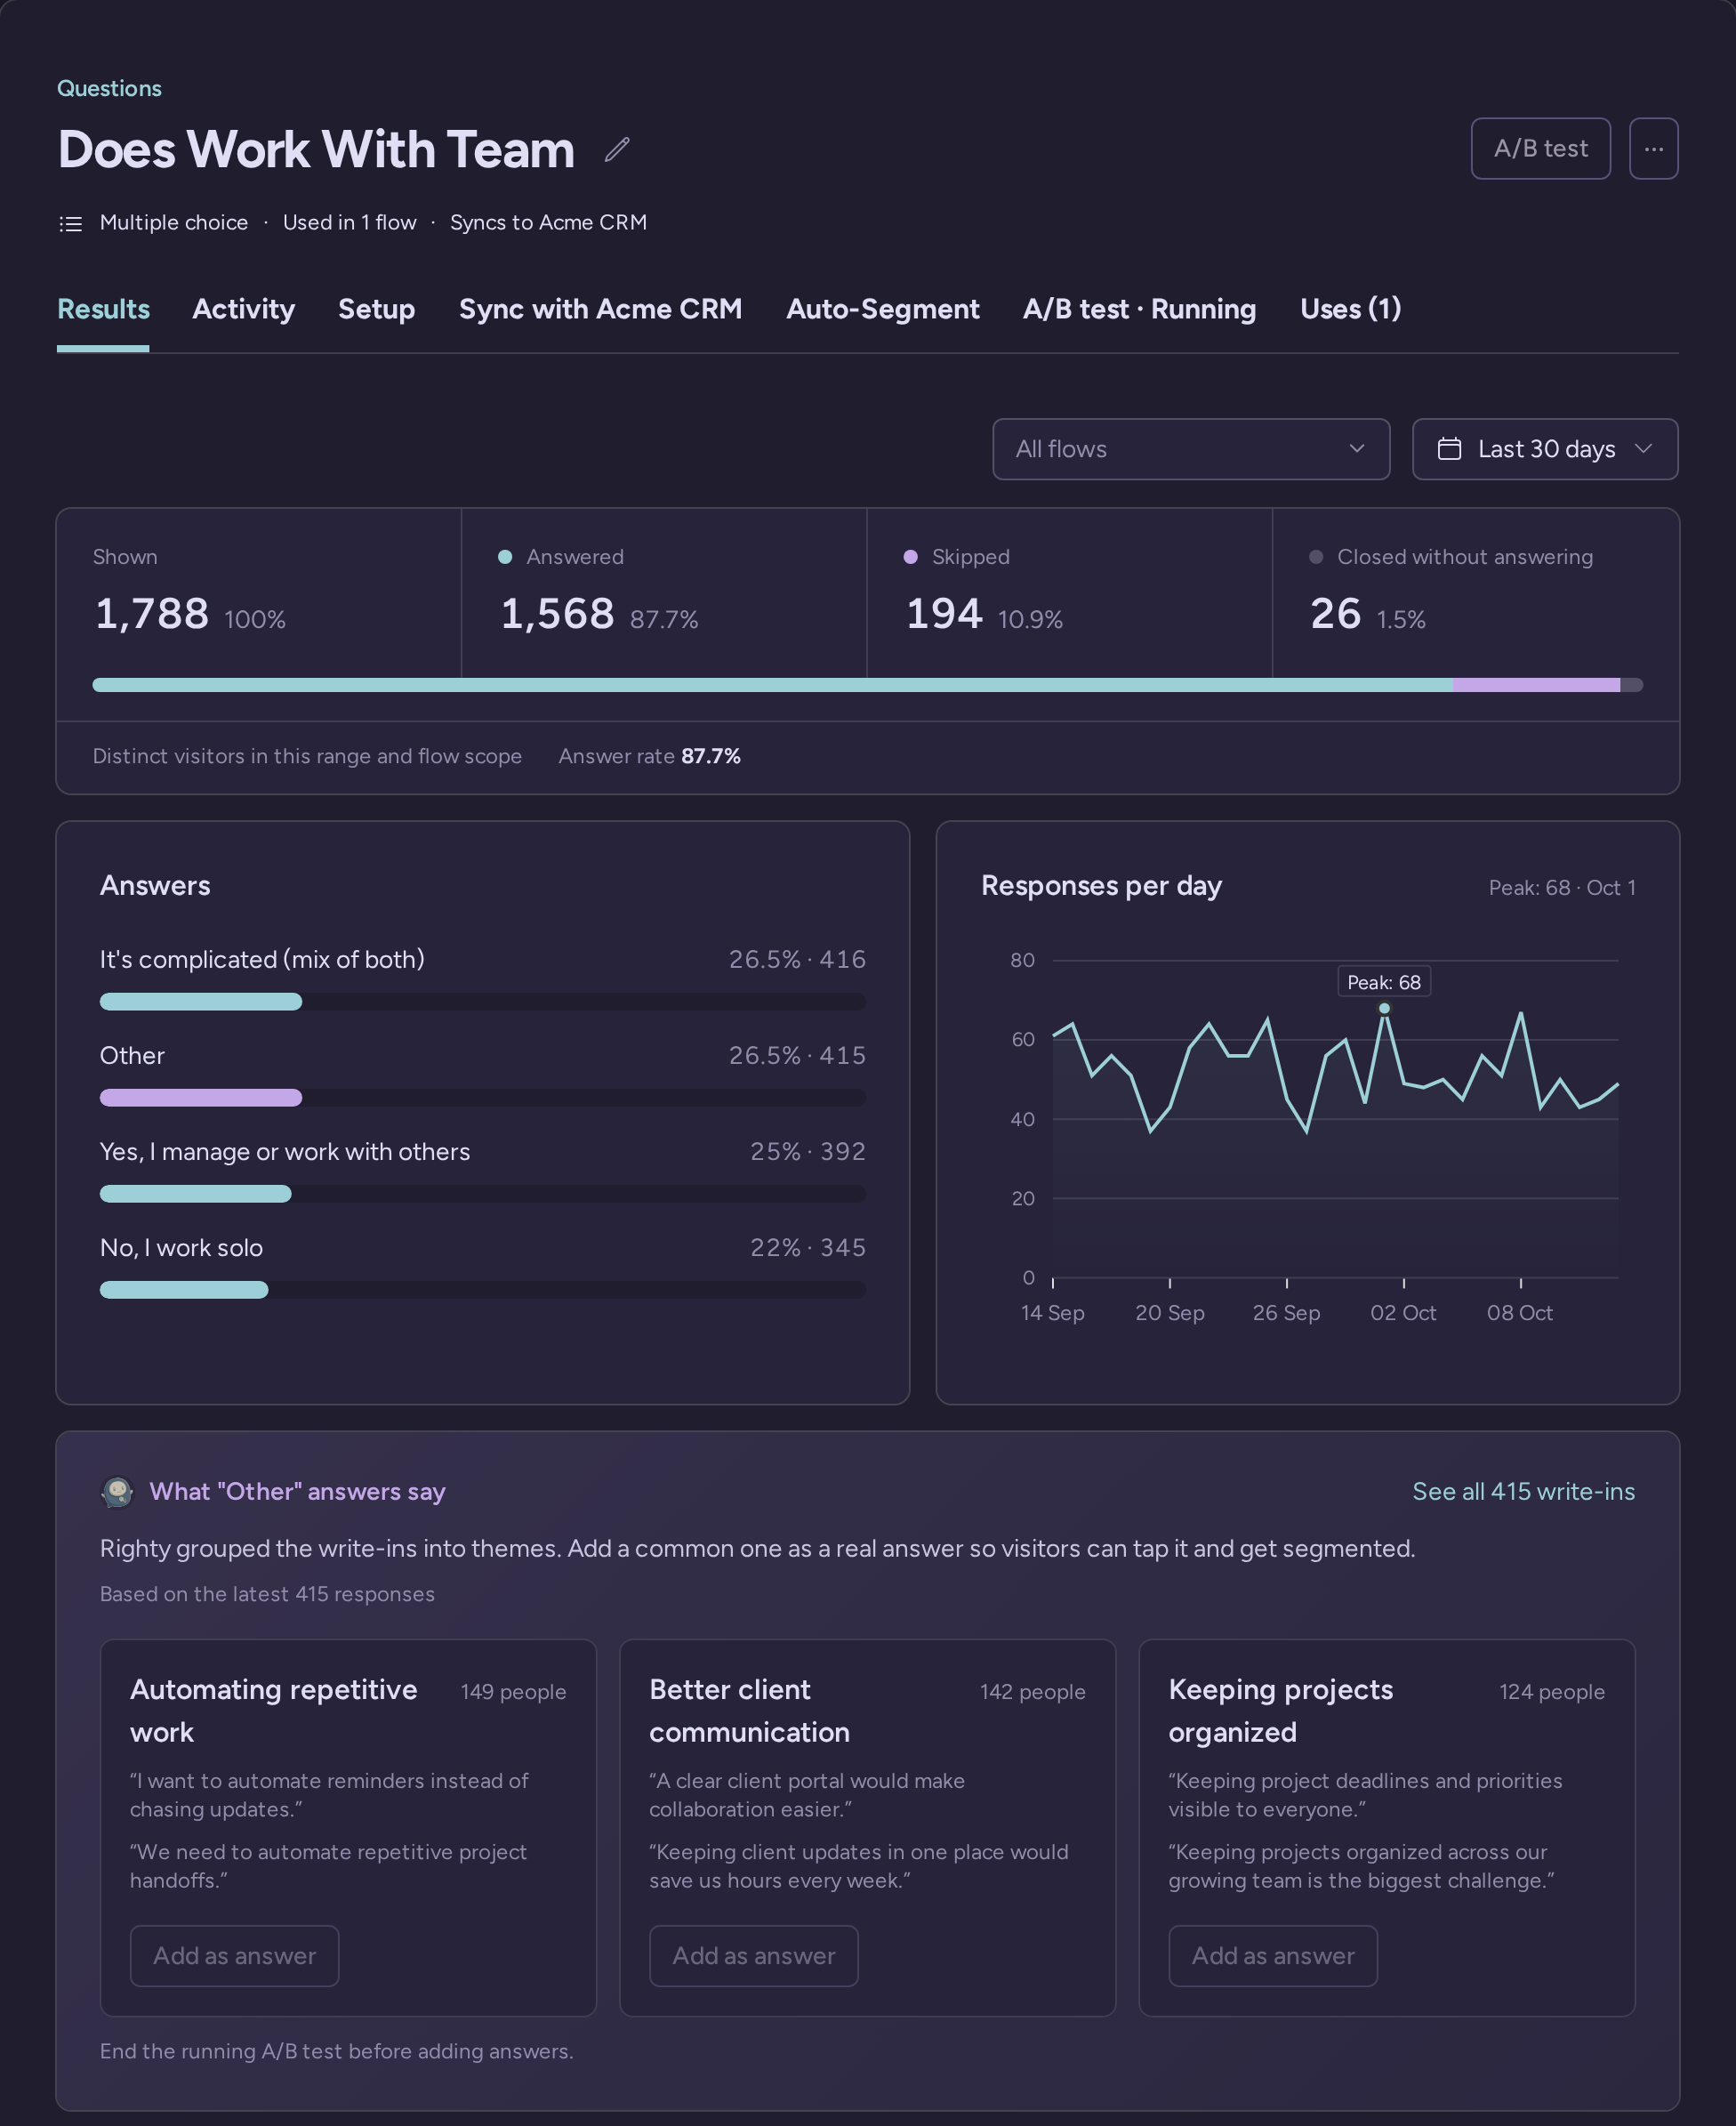
Task: Add Keeping projects organized as answer
Action: pos(1272,1955)
